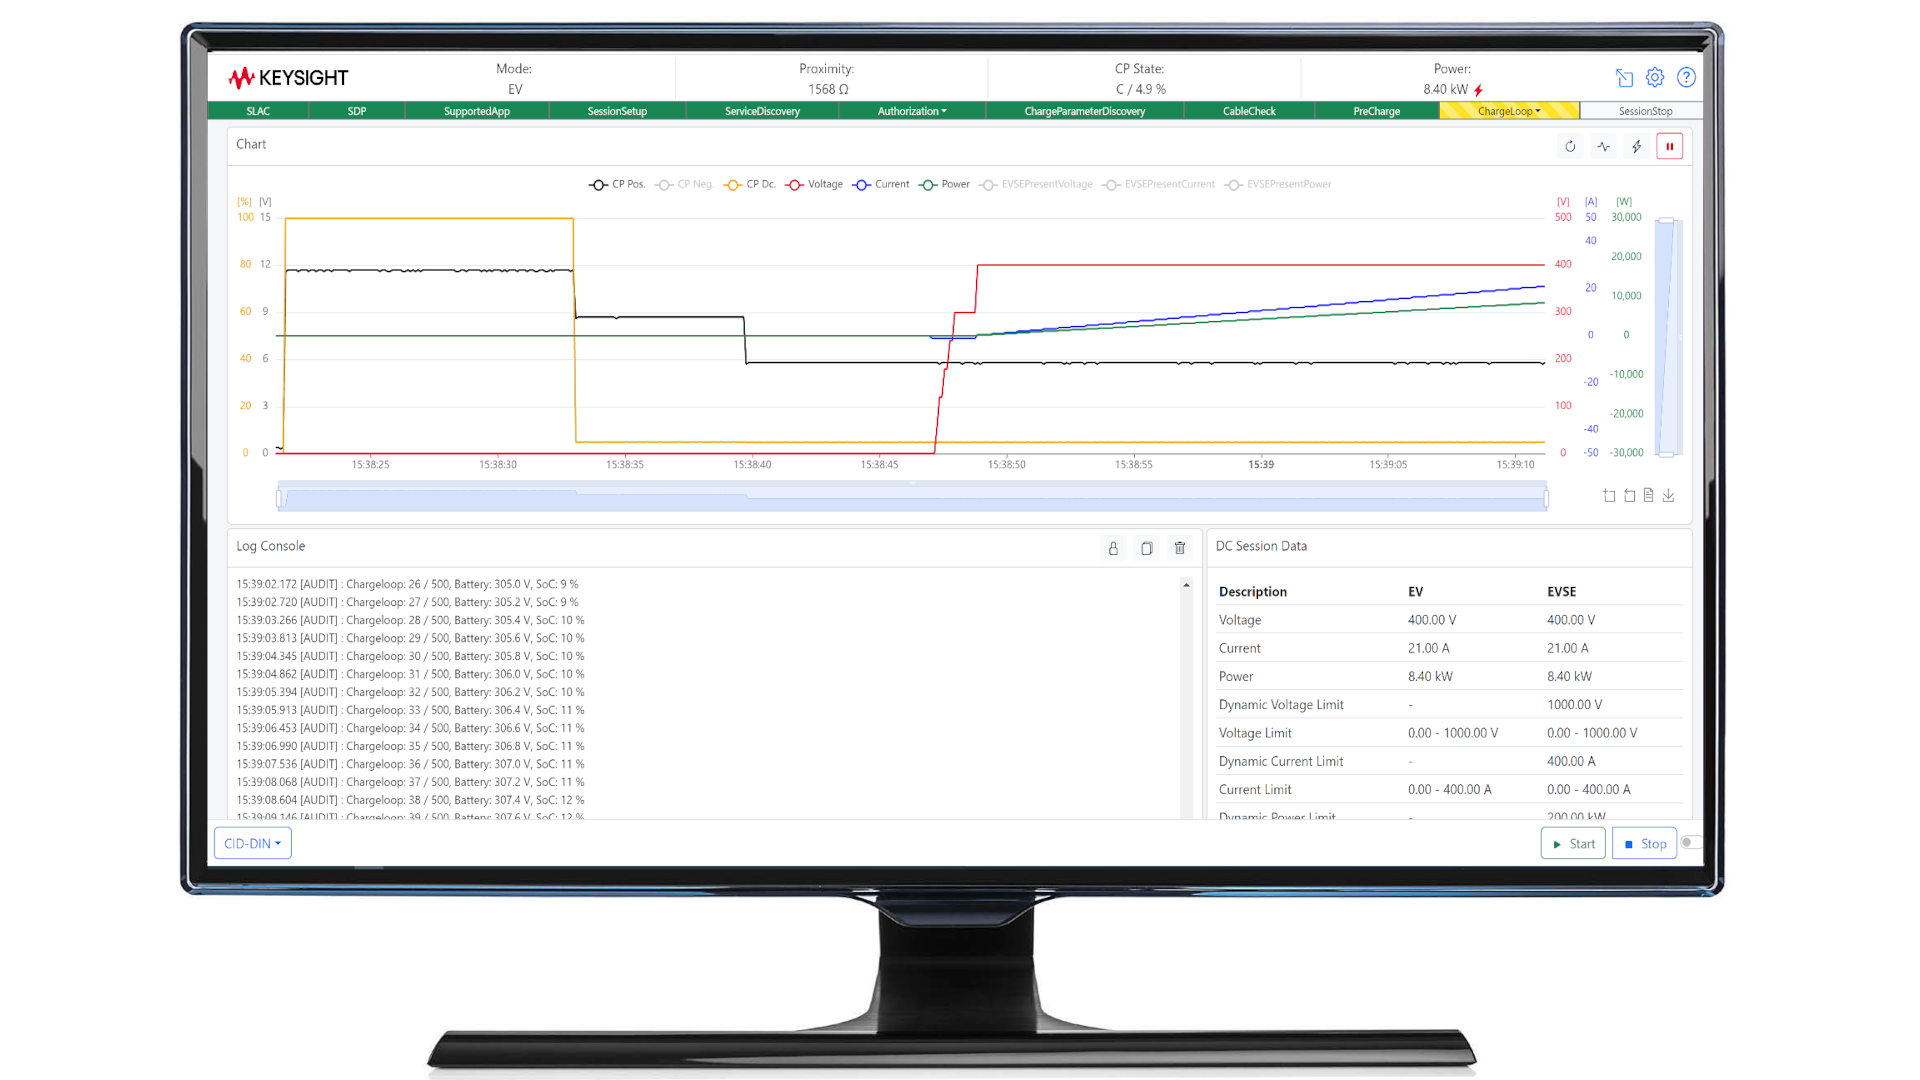Open the CID-DIN protocol dropdown
Image resolution: width=1920 pixels, height=1080 pixels.
tap(252, 843)
